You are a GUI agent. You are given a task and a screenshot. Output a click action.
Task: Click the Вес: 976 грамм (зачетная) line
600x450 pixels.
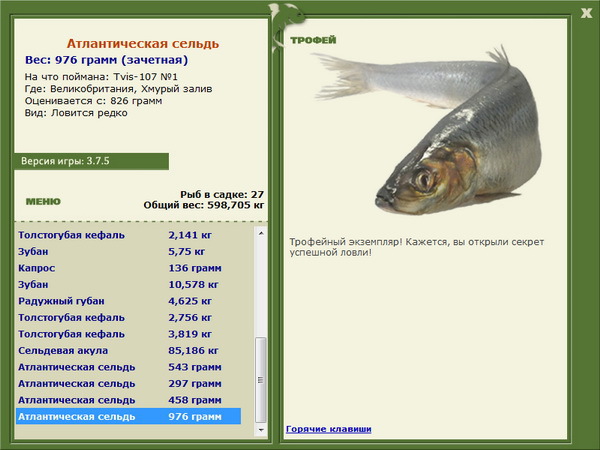point(106,60)
